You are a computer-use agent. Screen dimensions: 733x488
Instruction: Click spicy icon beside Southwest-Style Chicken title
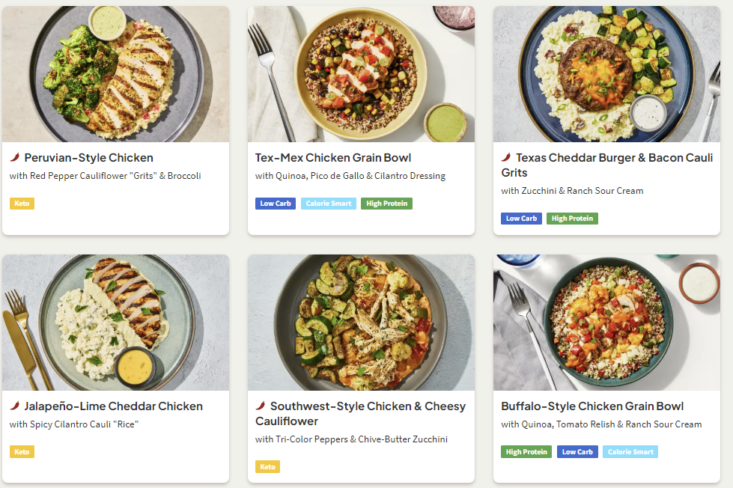click(261, 406)
